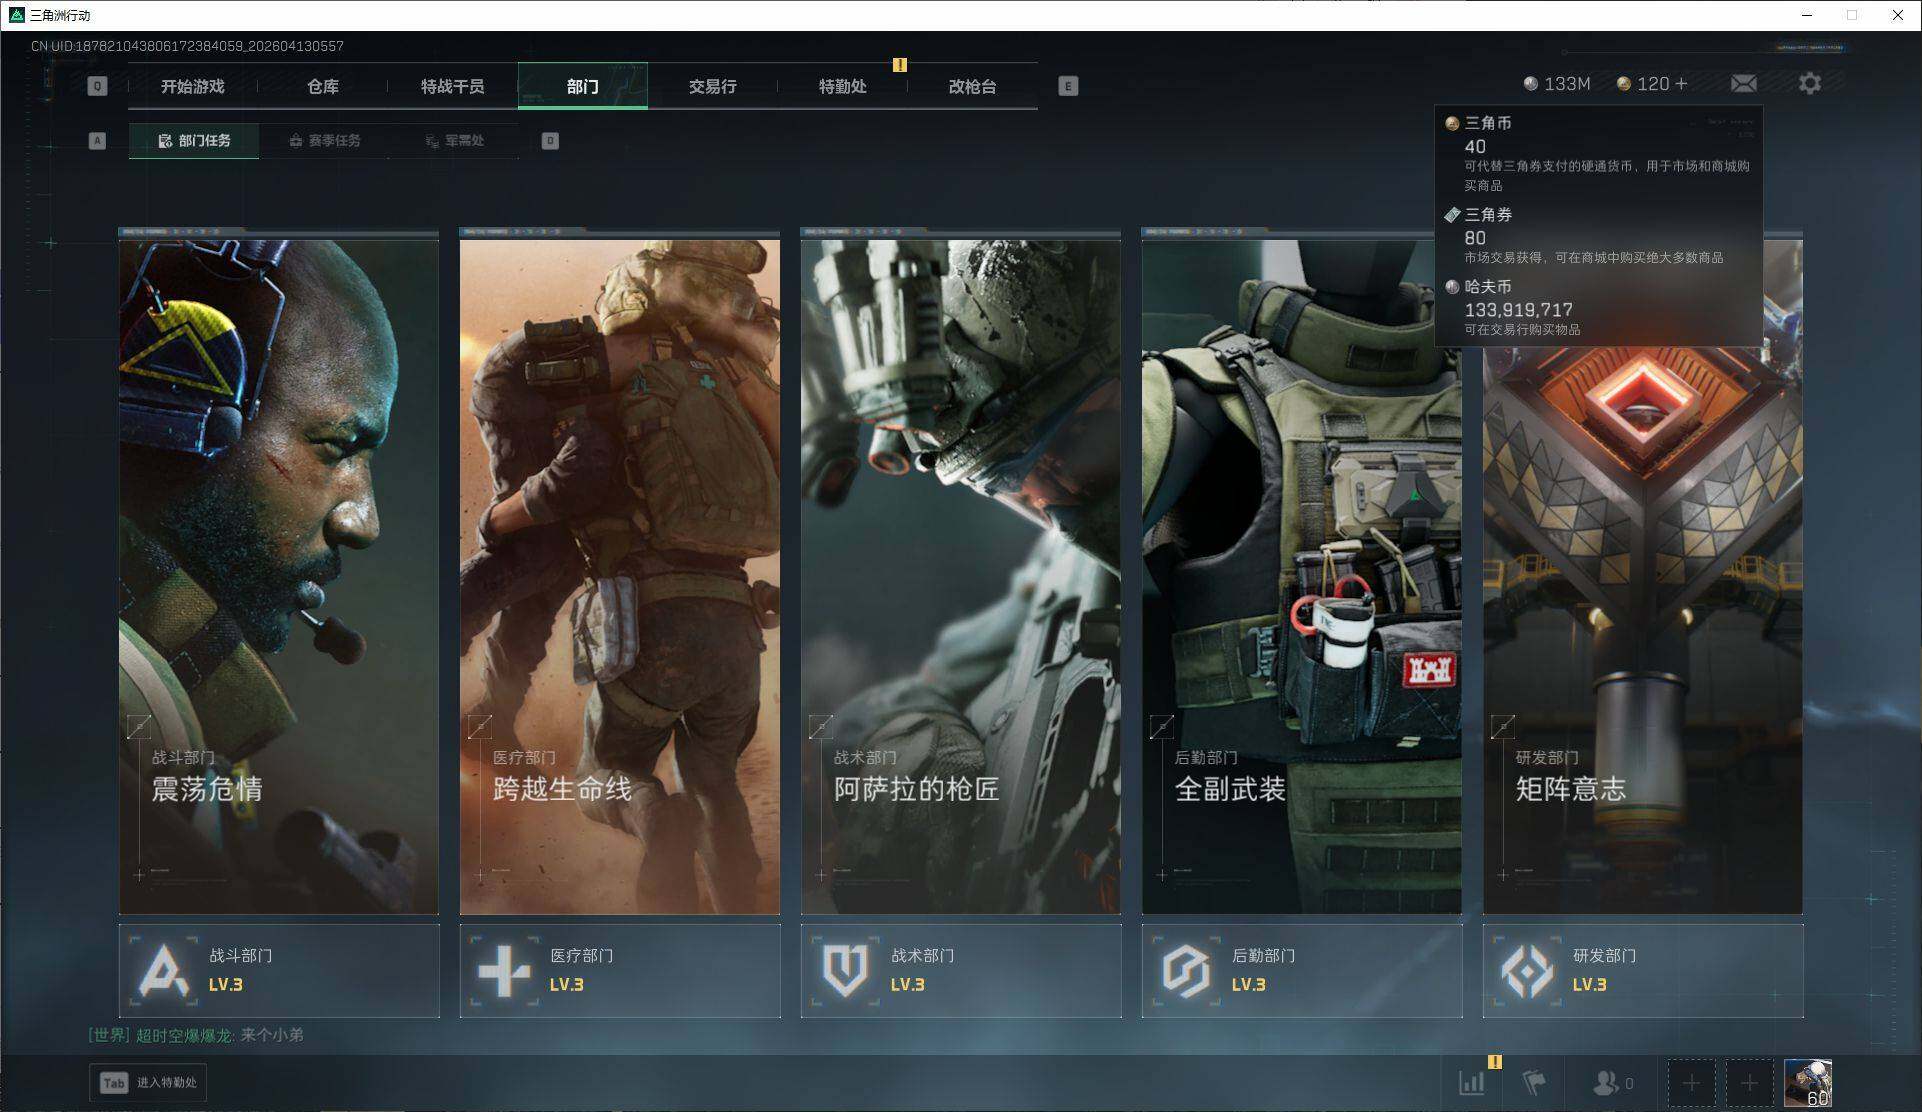Click the player avatar level 60

pyautogui.click(x=1808, y=1084)
